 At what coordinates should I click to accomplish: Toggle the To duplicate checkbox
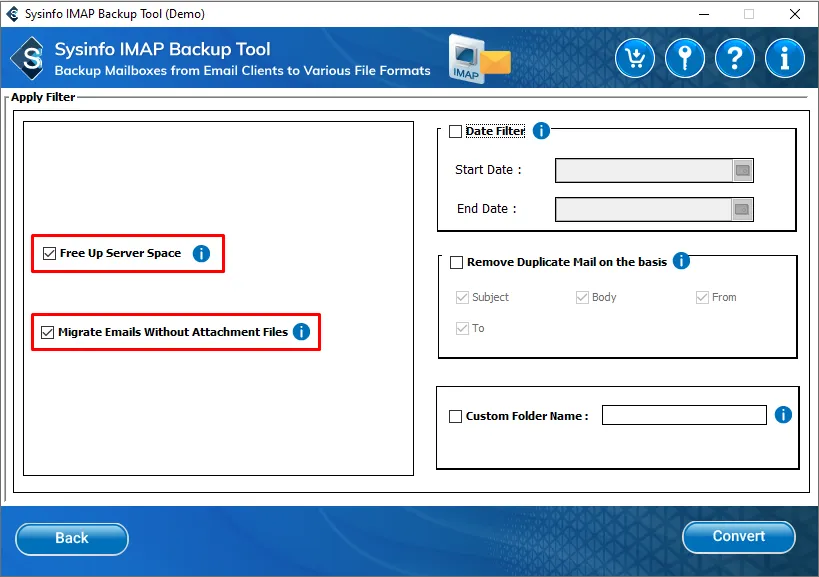[x=462, y=328]
